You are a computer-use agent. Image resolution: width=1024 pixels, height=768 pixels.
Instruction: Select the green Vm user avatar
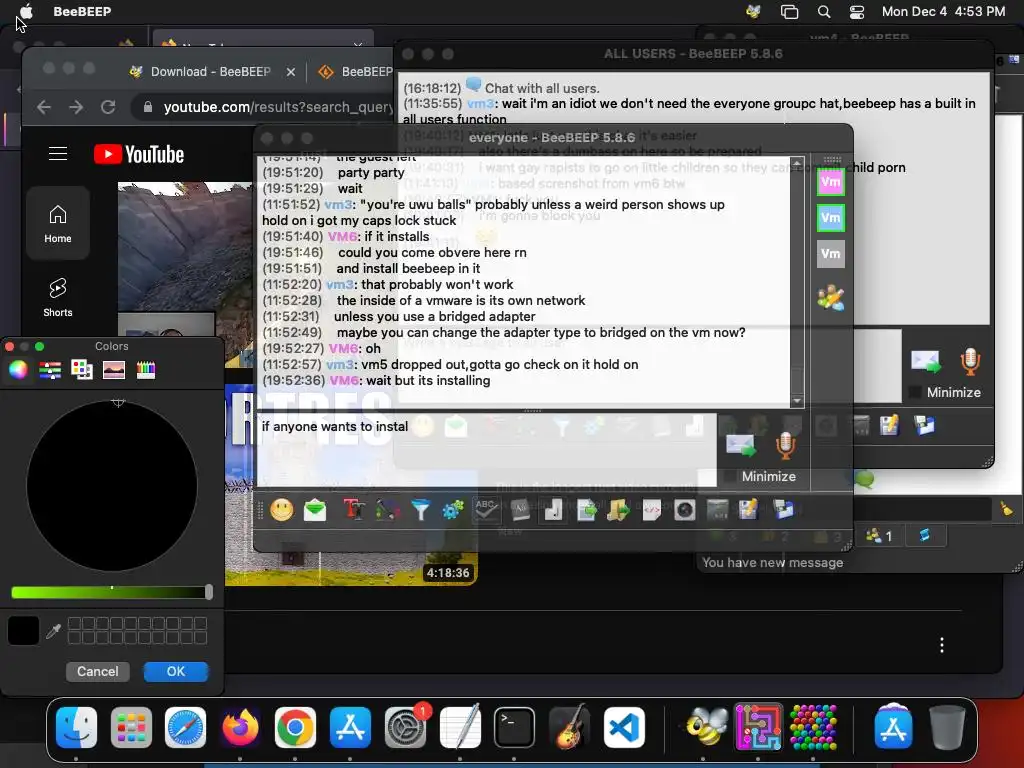pyautogui.click(x=831, y=217)
